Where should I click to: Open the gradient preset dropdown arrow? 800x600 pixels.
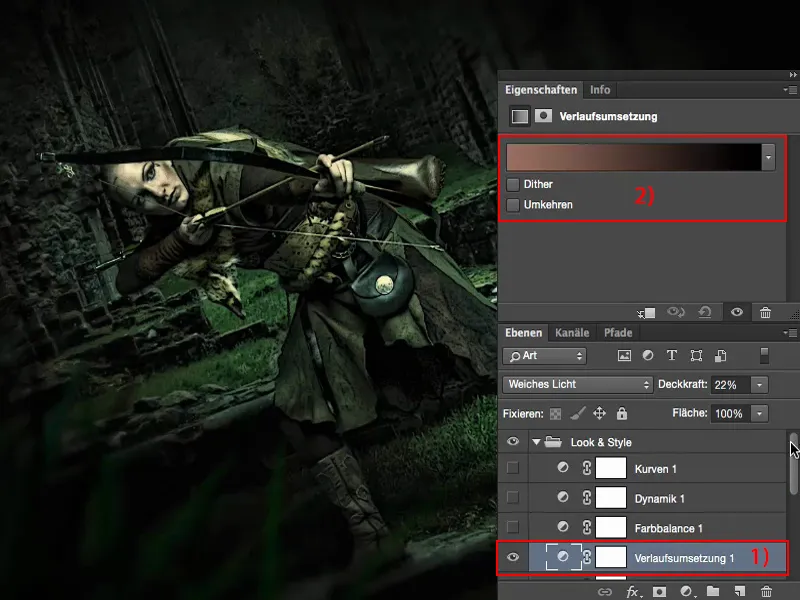[768, 157]
